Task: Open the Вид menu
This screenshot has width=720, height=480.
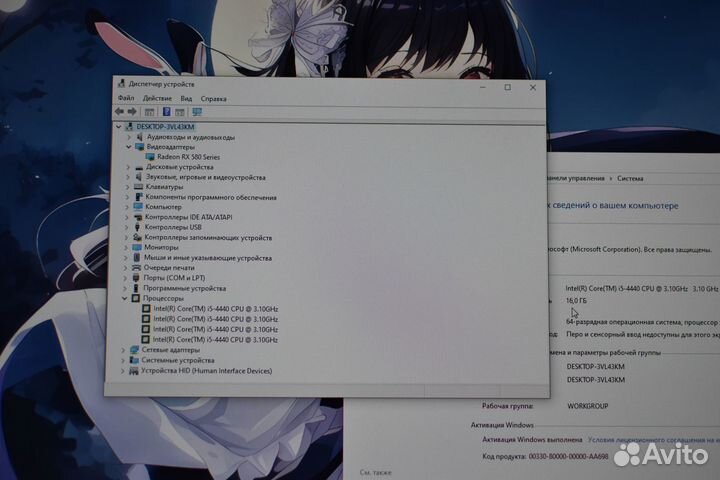Action: point(186,99)
